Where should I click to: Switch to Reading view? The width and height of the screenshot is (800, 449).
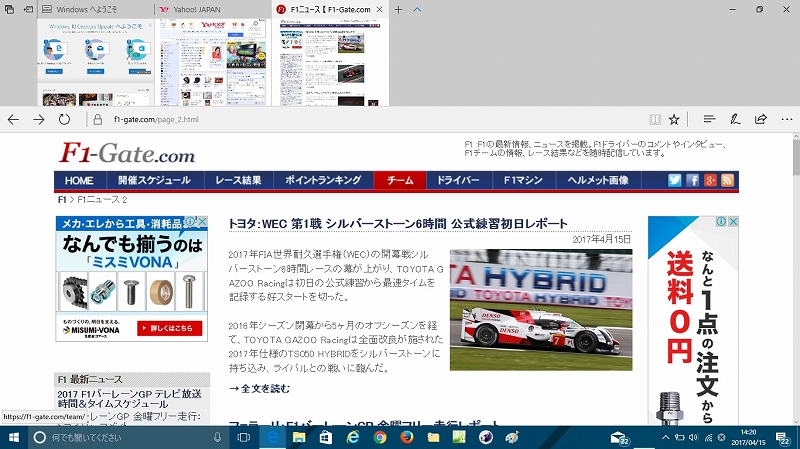655,119
